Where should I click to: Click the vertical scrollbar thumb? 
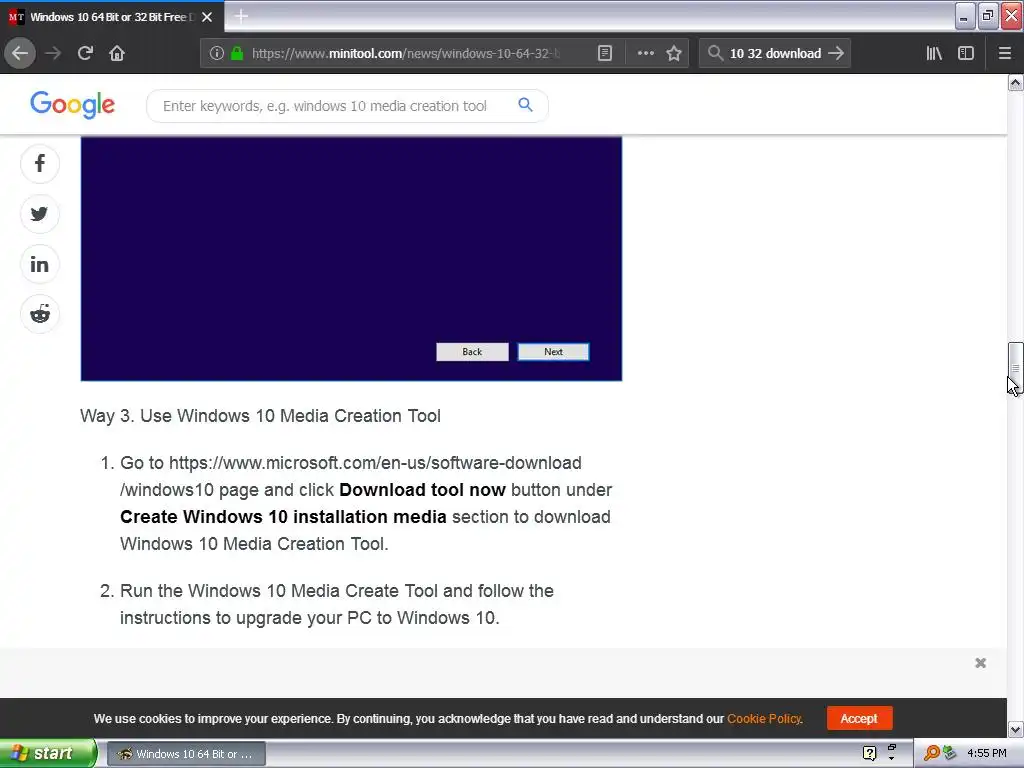click(x=1015, y=367)
